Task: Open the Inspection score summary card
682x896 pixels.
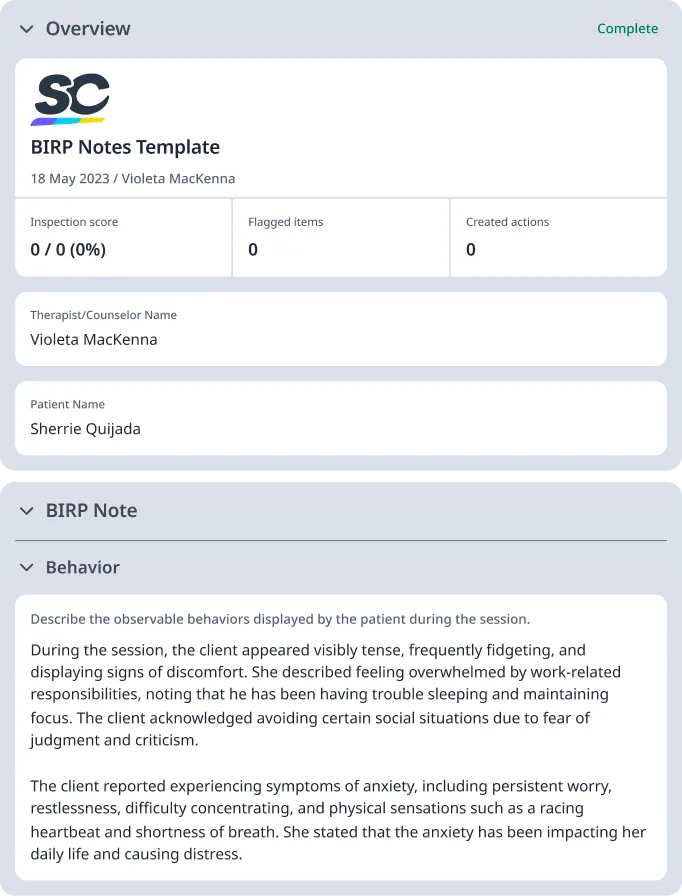Action: click(120, 237)
